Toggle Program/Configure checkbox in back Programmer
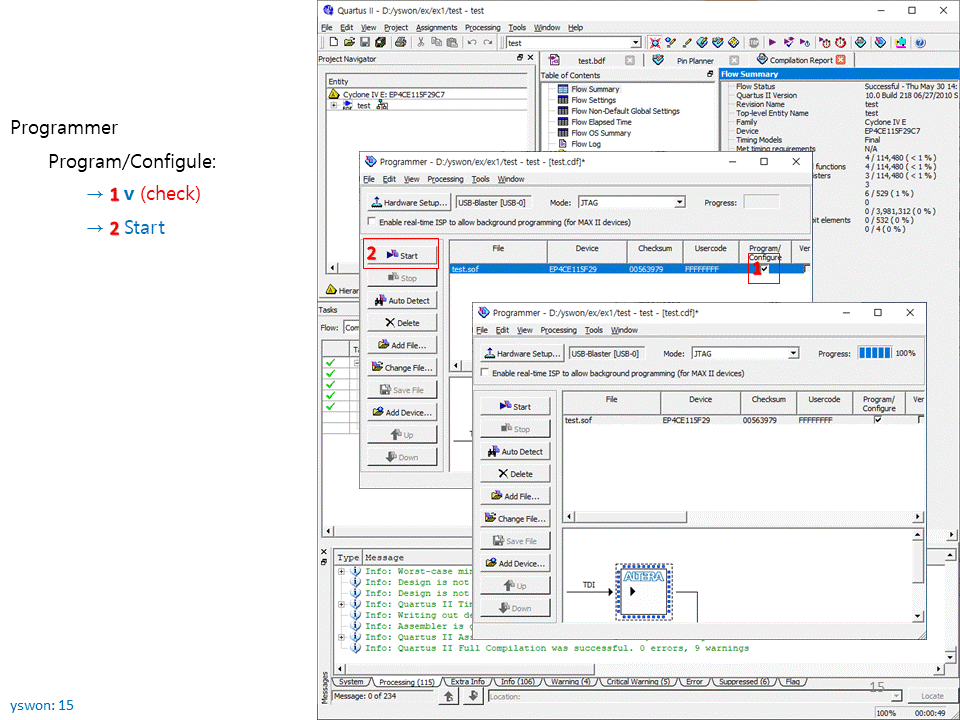The width and height of the screenshot is (960, 720). pyautogui.click(x=765, y=269)
